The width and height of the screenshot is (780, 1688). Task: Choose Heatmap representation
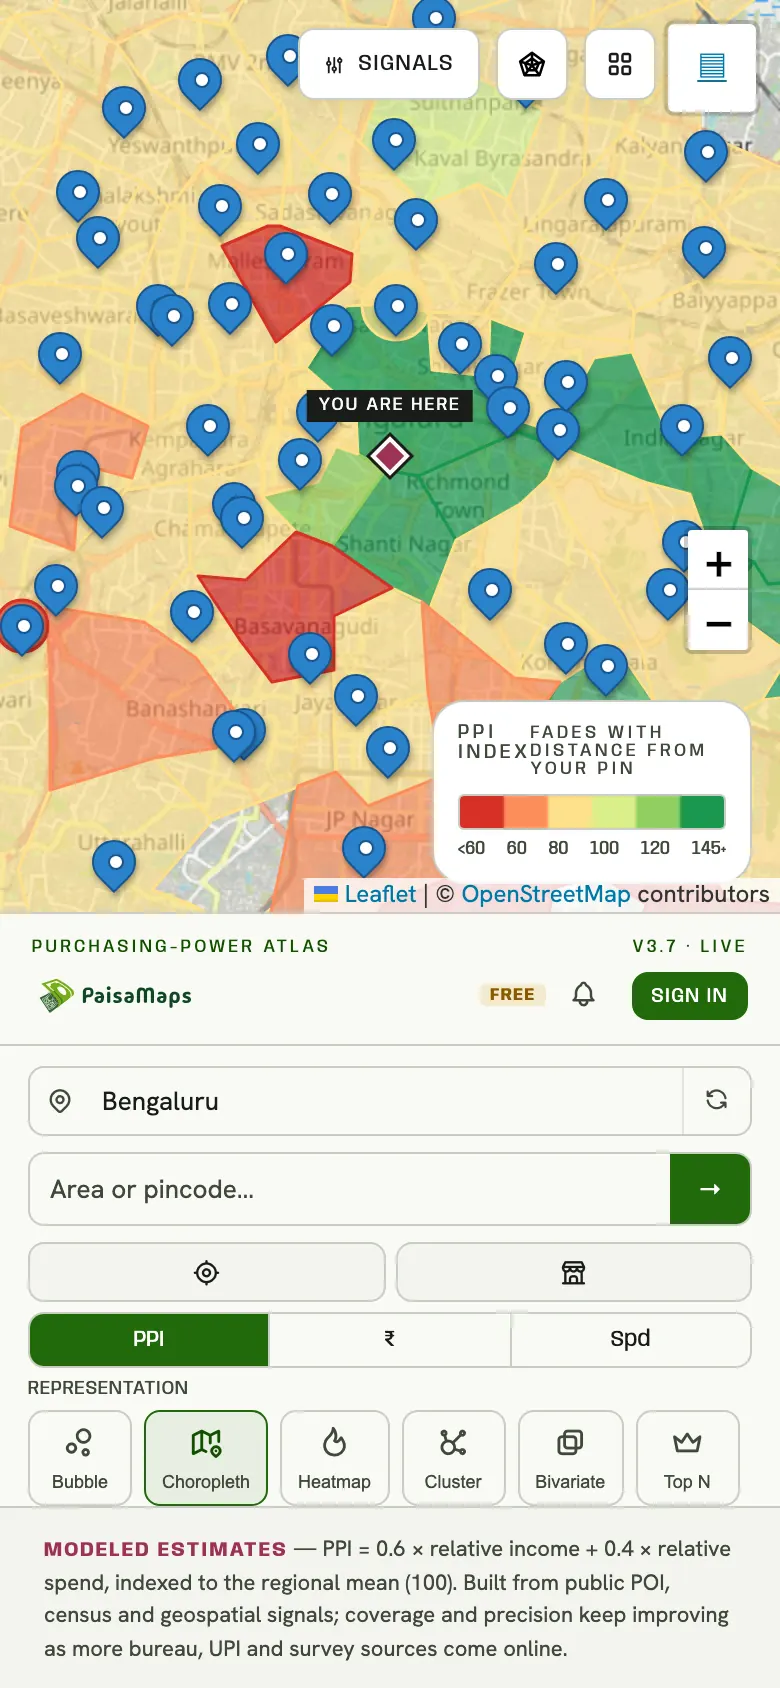[x=335, y=1458]
